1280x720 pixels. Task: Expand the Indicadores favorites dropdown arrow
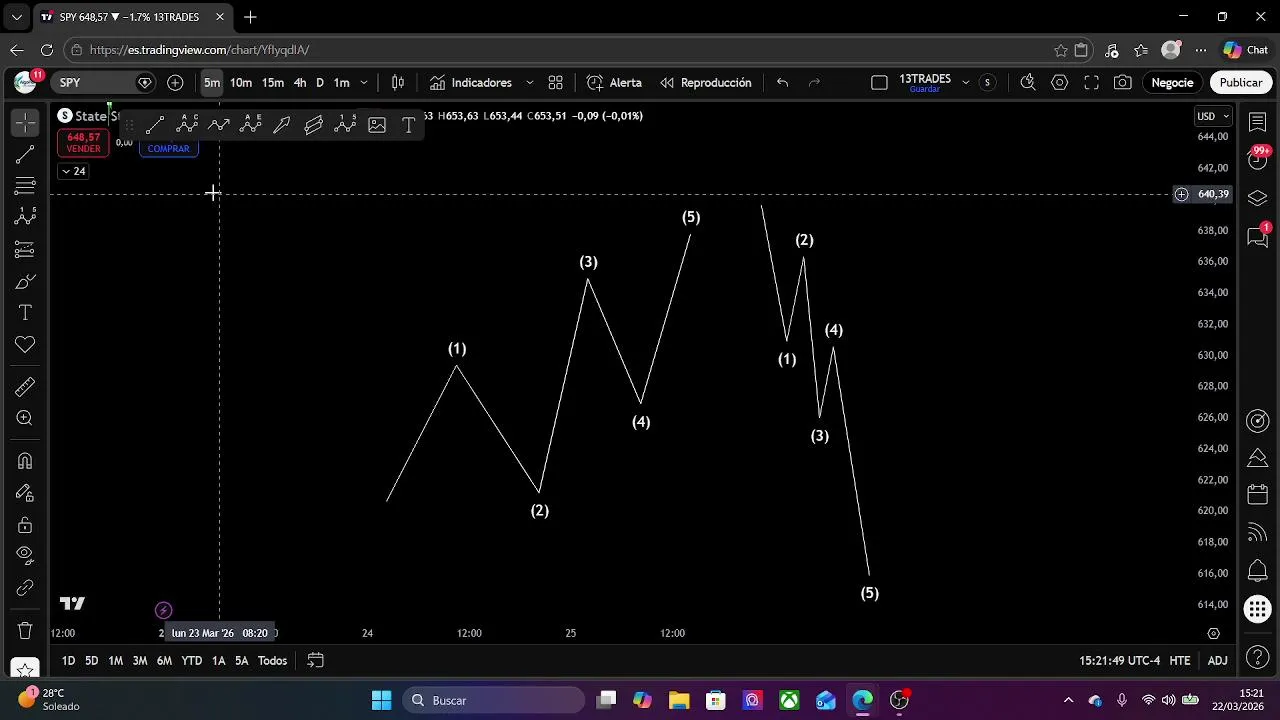click(529, 83)
